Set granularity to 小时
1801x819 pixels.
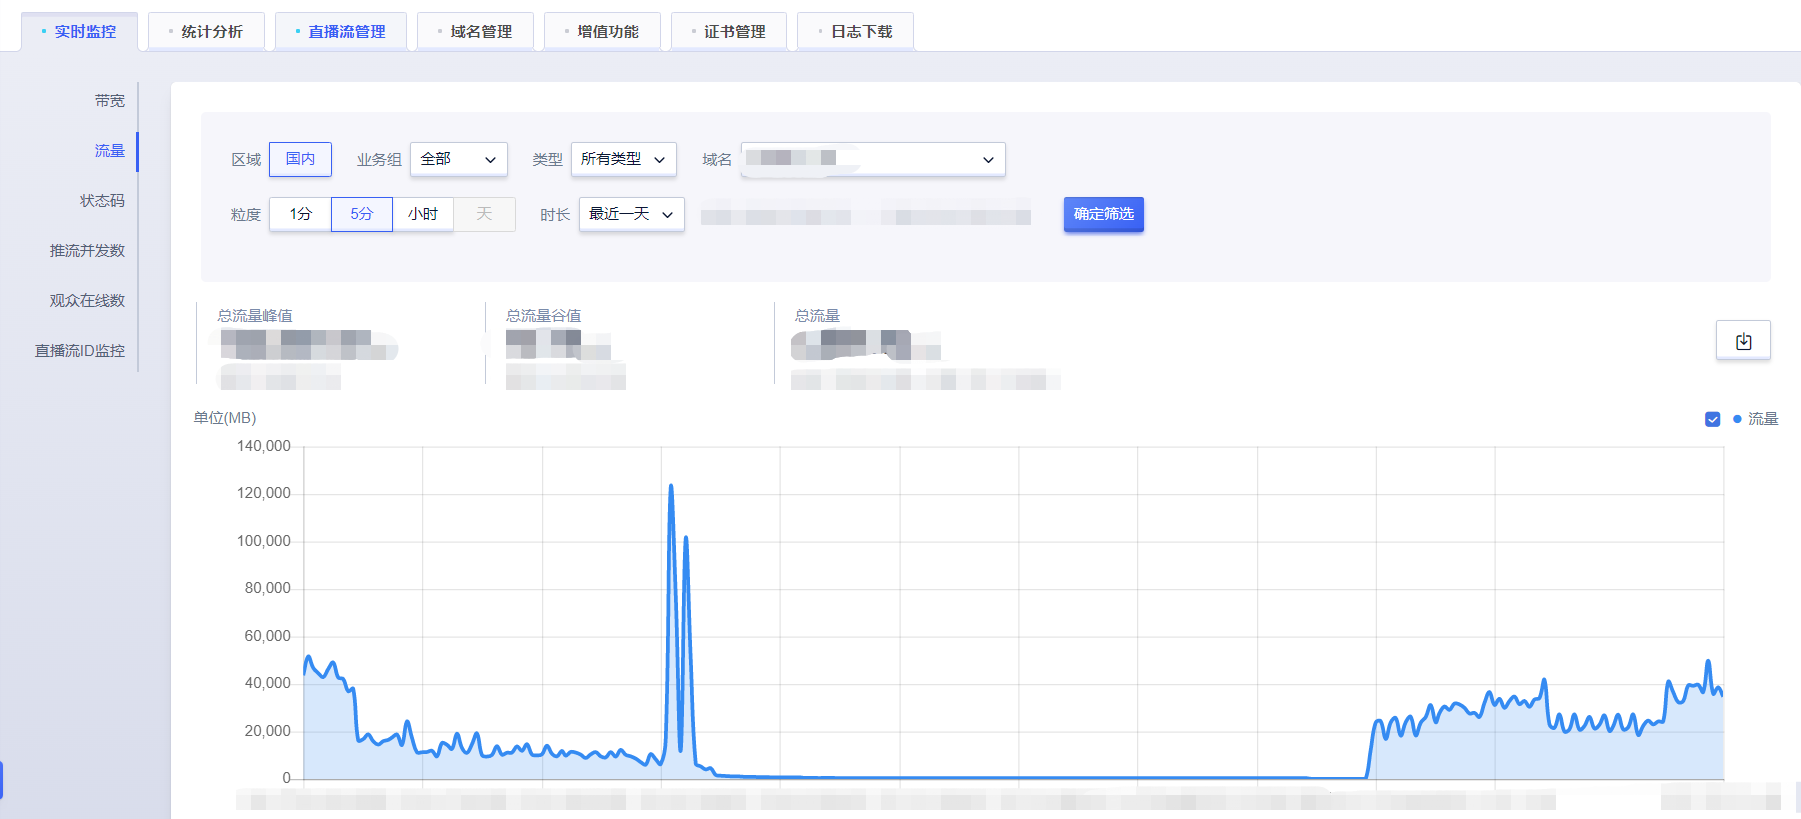423,214
